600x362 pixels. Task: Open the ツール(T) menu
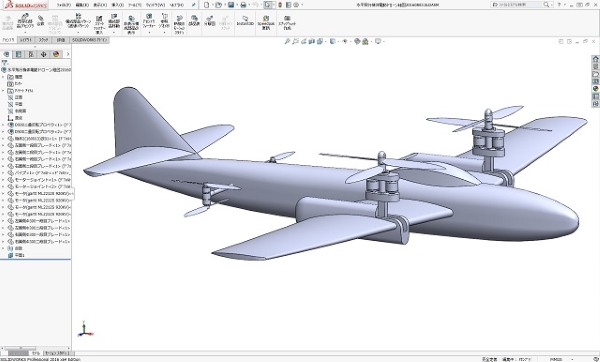click(x=134, y=5)
